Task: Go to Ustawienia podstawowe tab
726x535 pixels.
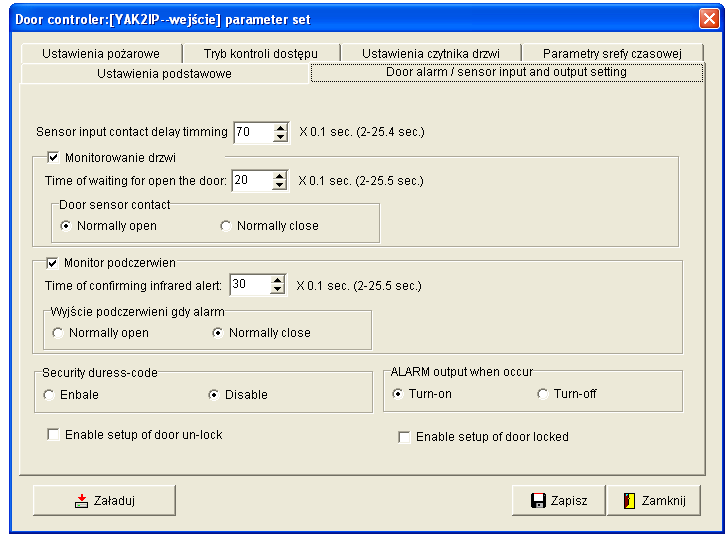Action: tap(164, 74)
